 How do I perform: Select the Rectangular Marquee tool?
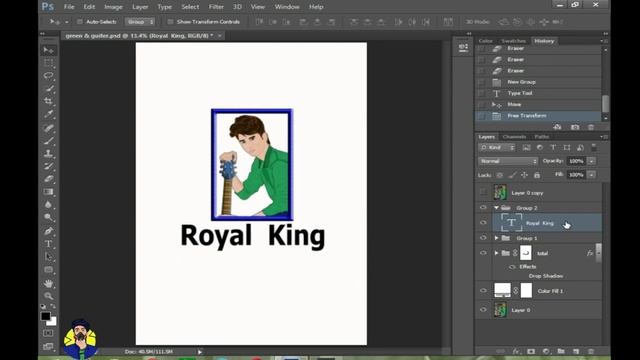tap(49, 63)
